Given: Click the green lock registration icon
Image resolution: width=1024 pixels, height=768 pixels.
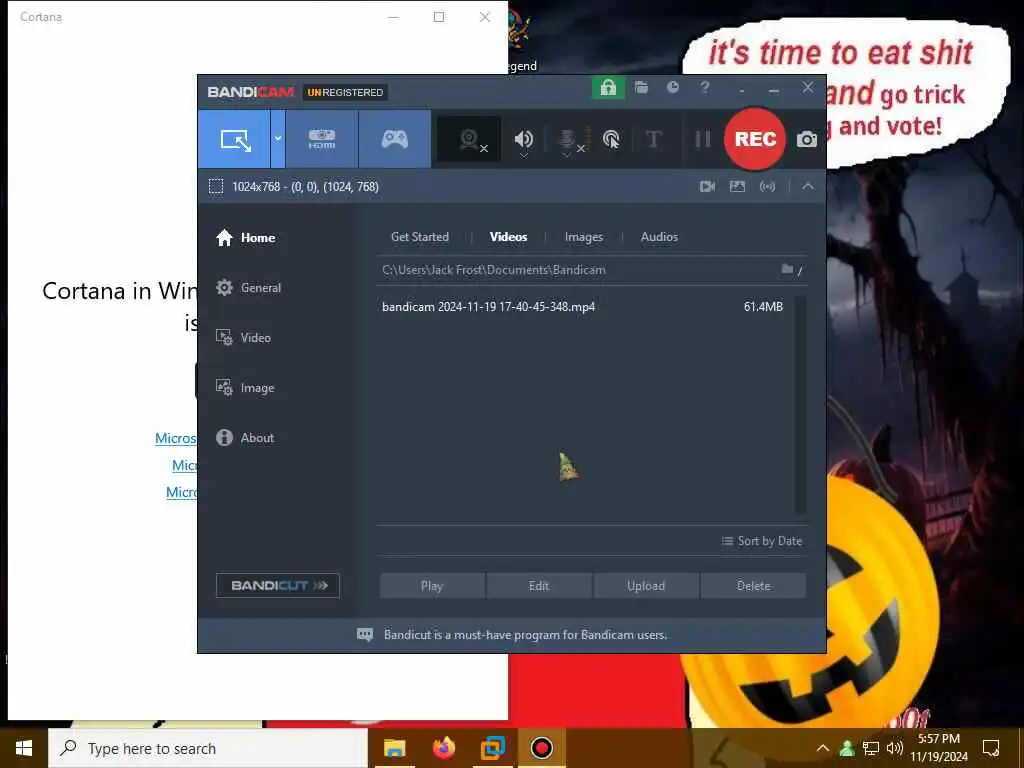Looking at the screenshot, I should pyautogui.click(x=608, y=88).
